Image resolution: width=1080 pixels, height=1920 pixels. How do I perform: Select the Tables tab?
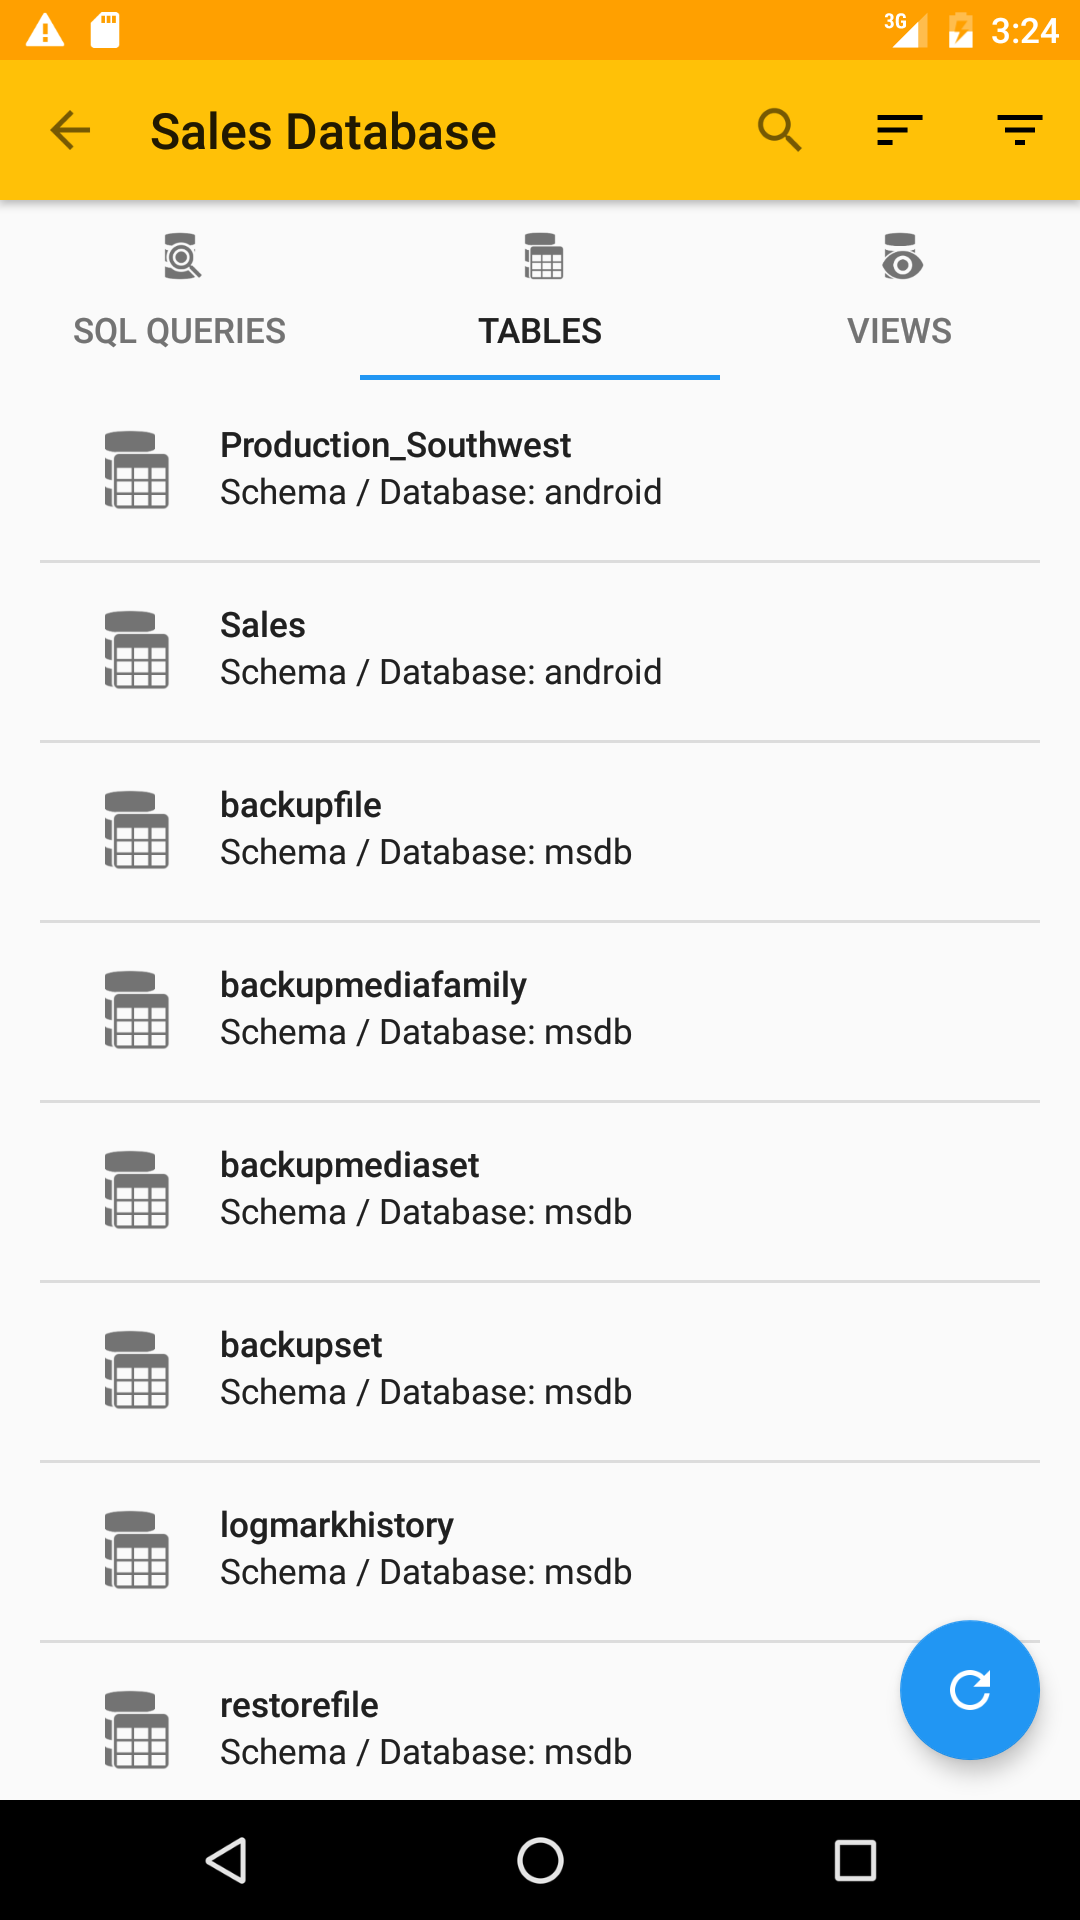click(x=540, y=331)
